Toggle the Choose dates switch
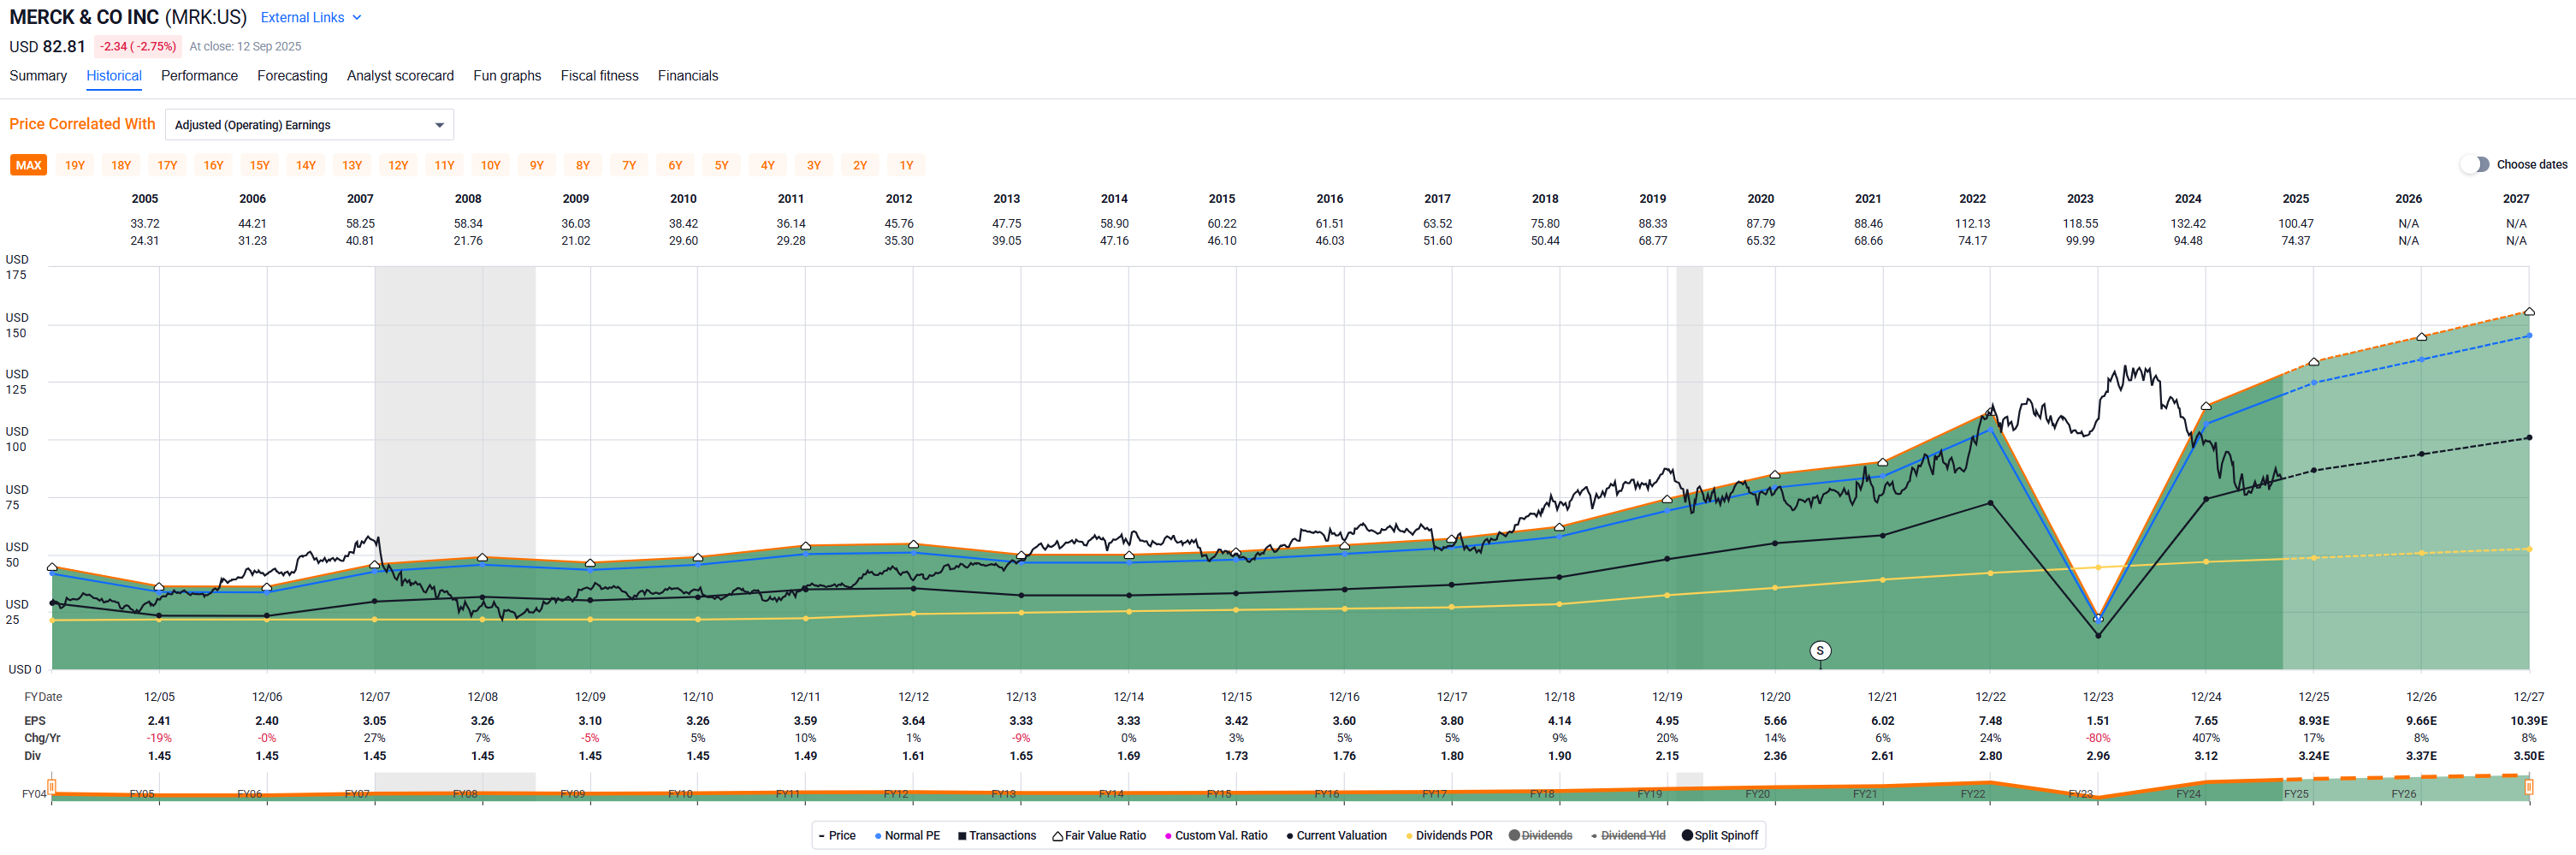The image size is (2576, 855). point(2475,165)
